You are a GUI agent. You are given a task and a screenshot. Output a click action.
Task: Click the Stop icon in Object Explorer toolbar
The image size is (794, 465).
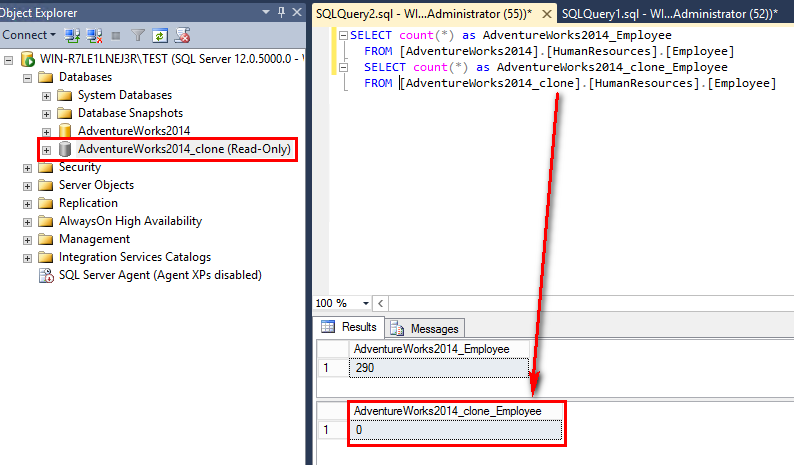(116, 35)
